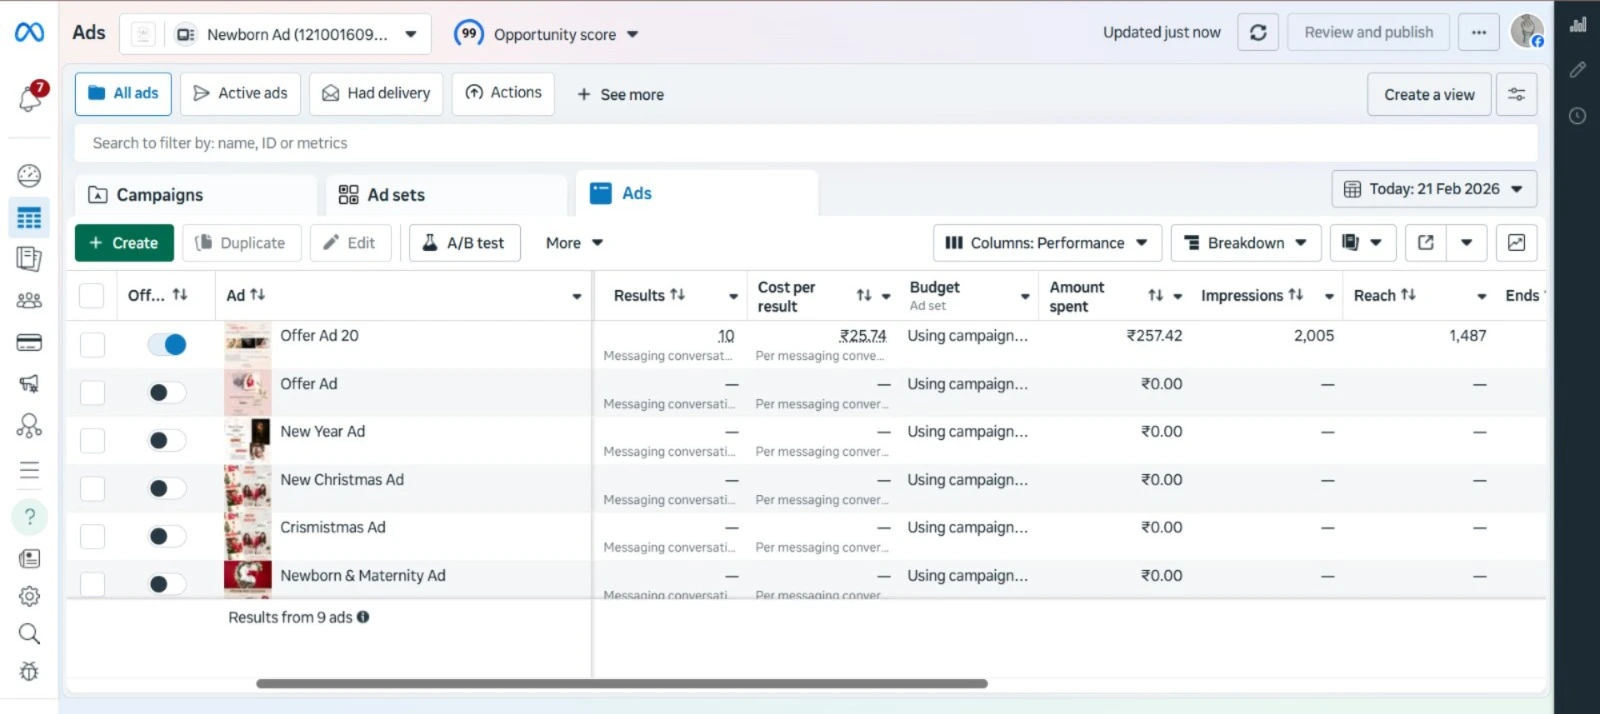Tick the Crismistmas Ad row checkbox
This screenshot has height=714, width=1600.
point(92,536)
